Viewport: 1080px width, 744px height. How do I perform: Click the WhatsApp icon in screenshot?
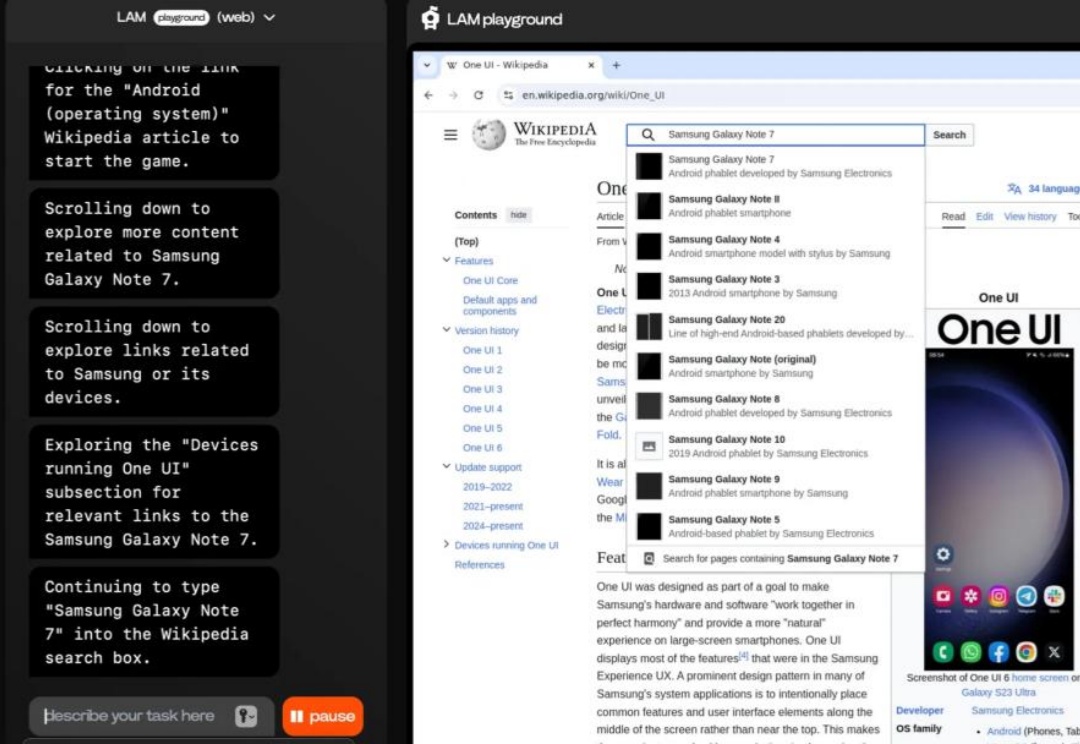click(970, 652)
